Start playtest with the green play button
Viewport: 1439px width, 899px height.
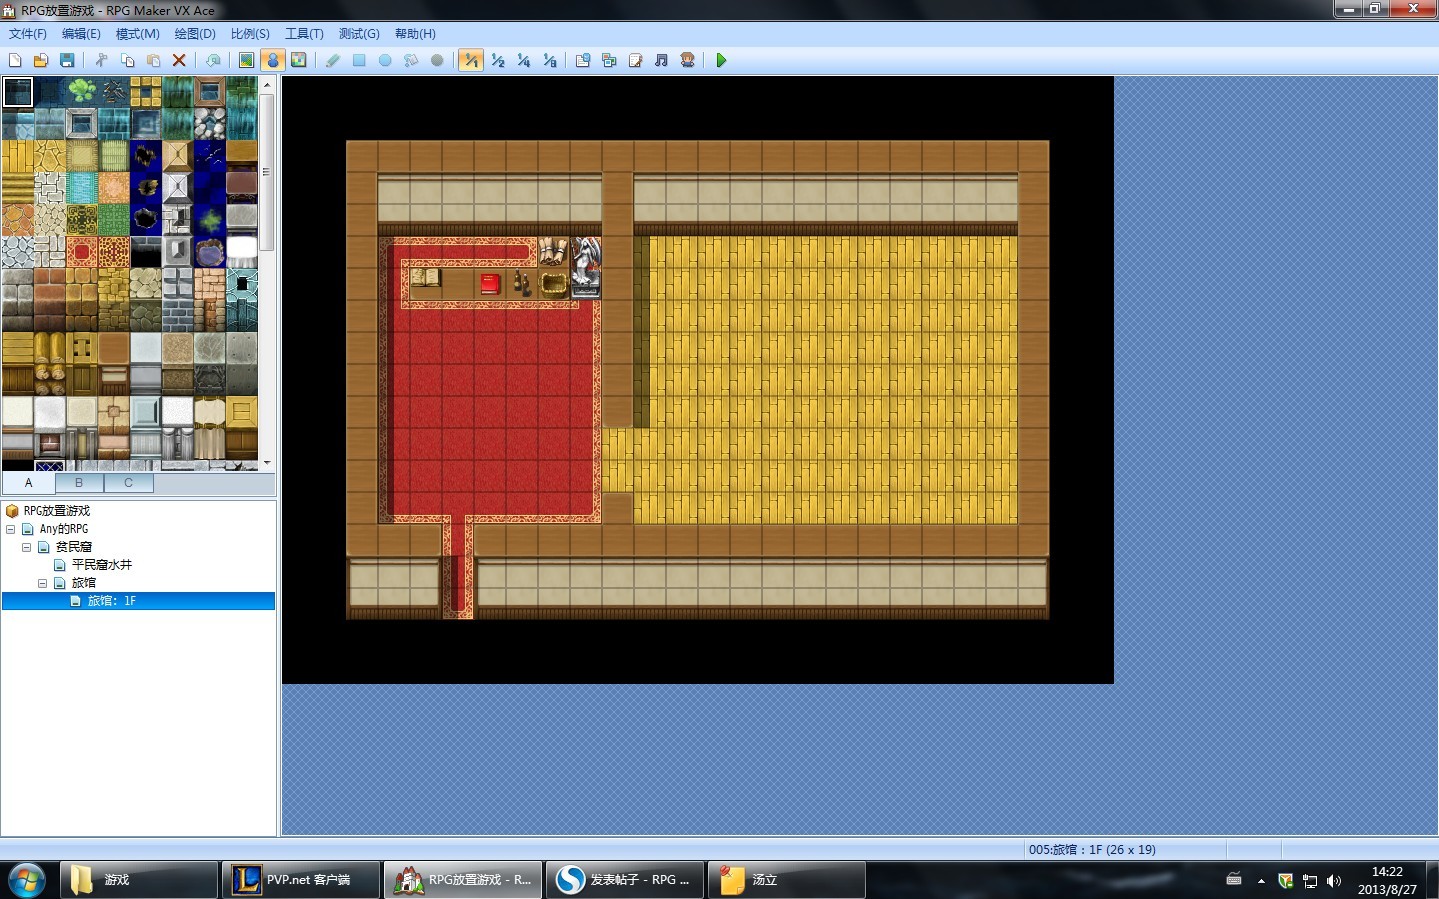721,61
